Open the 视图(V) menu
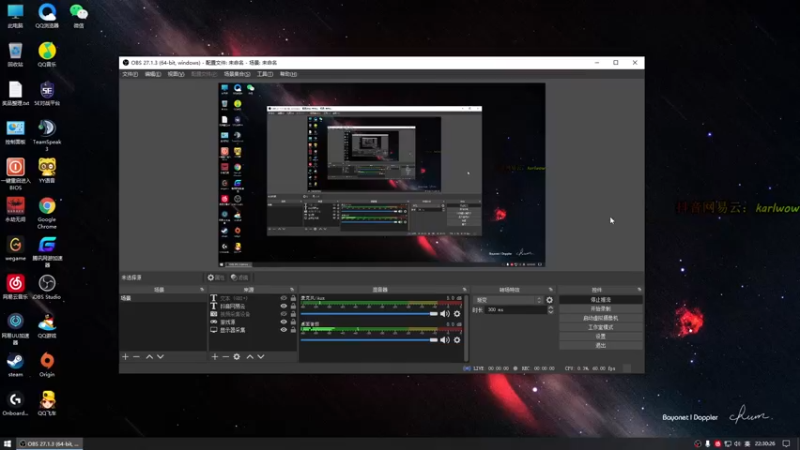 (176, 74)
